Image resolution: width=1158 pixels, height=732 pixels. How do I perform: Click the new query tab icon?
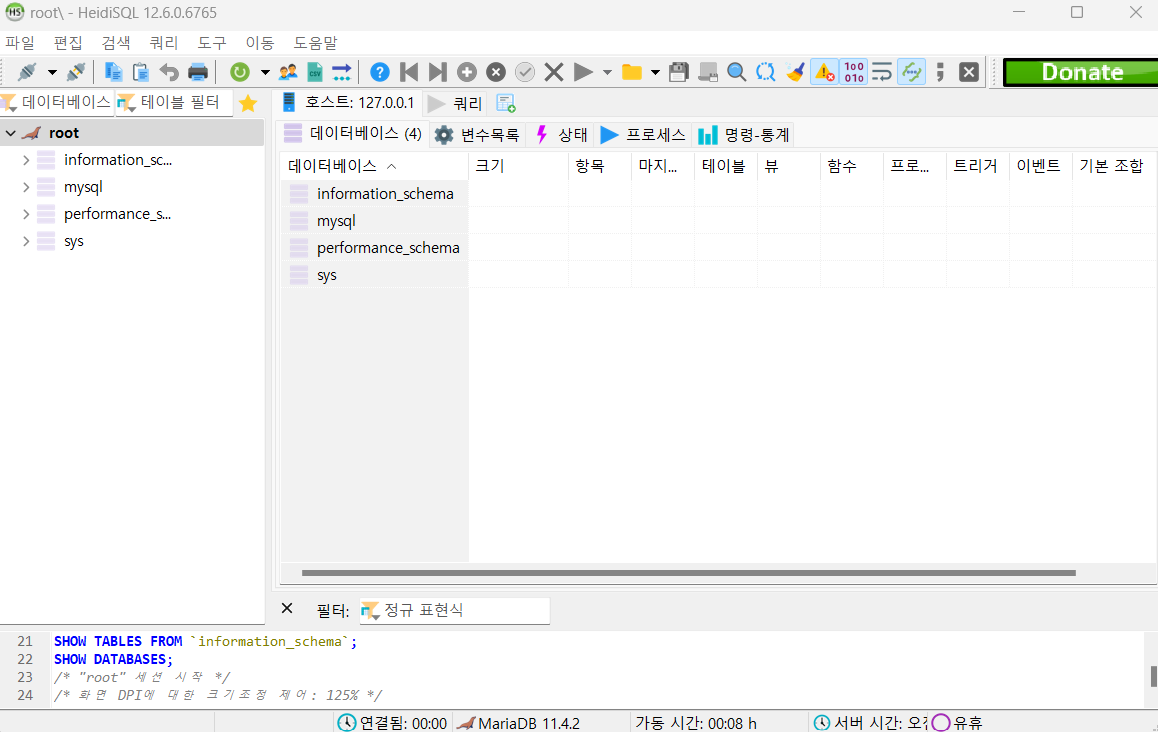(x=506, y=103)
